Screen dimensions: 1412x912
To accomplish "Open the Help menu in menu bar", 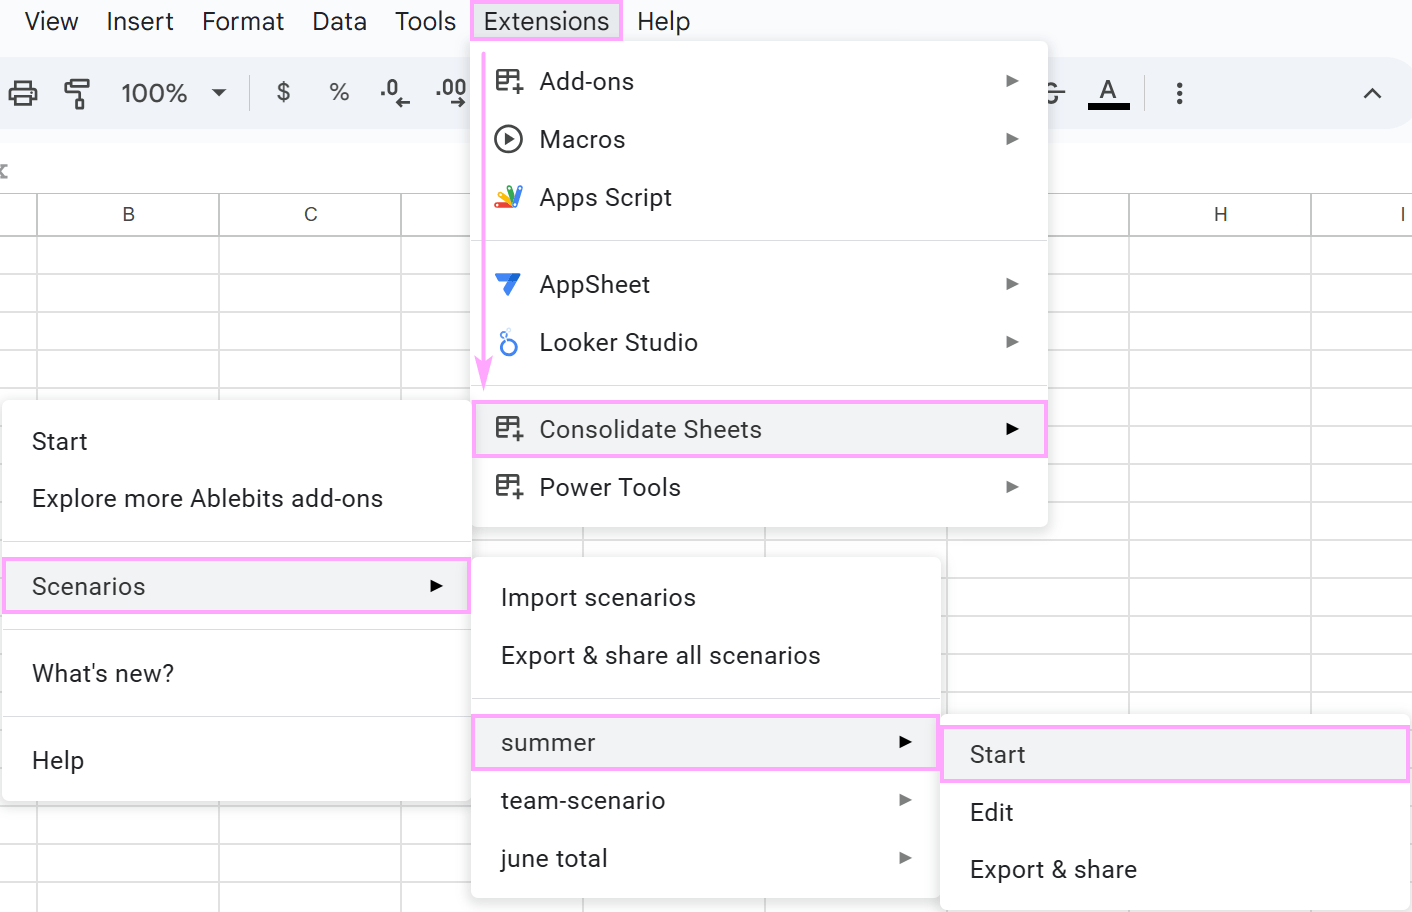I will click(664, 21).
